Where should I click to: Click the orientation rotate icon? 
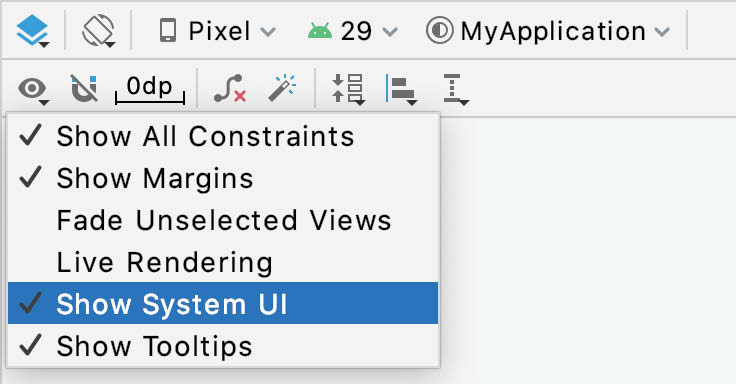(x=98, y=31)
